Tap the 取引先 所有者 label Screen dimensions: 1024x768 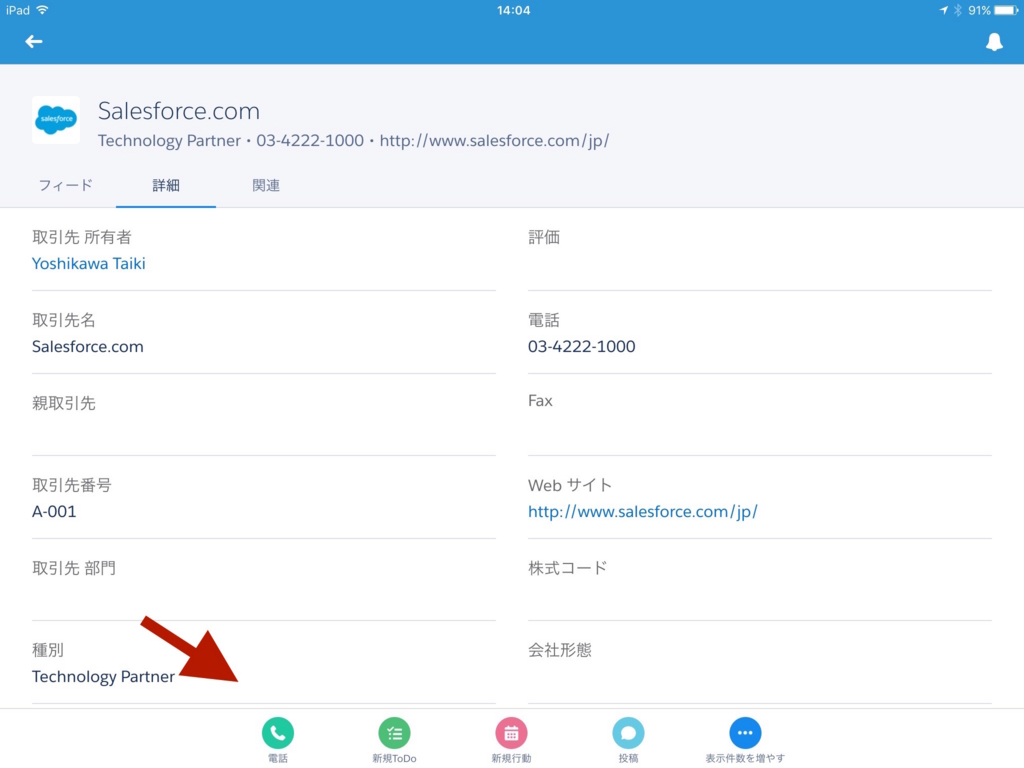point(82,237)
